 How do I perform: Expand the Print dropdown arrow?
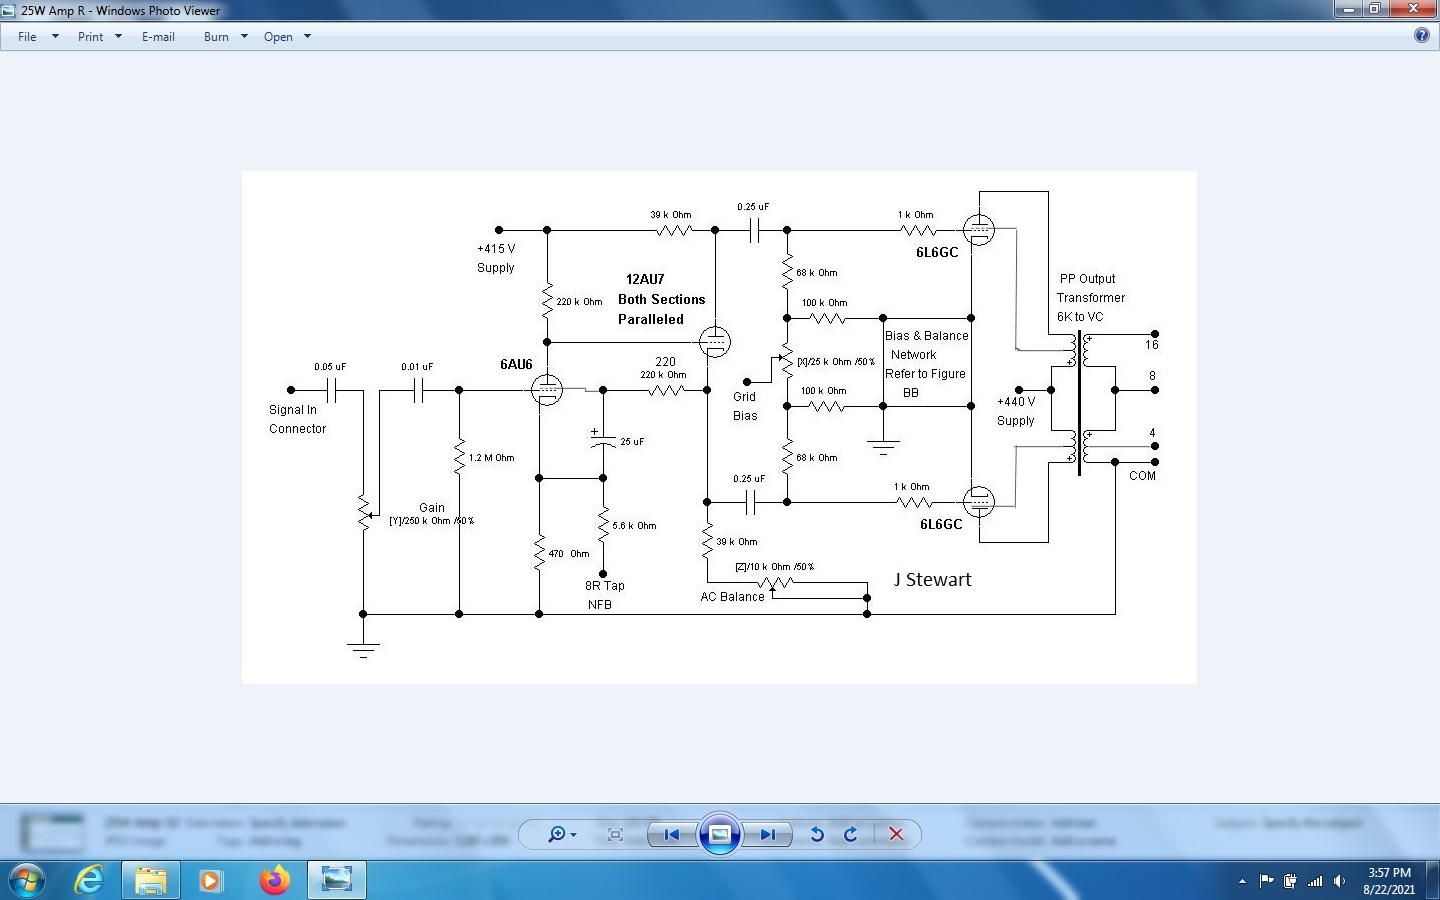coord(118,37)
